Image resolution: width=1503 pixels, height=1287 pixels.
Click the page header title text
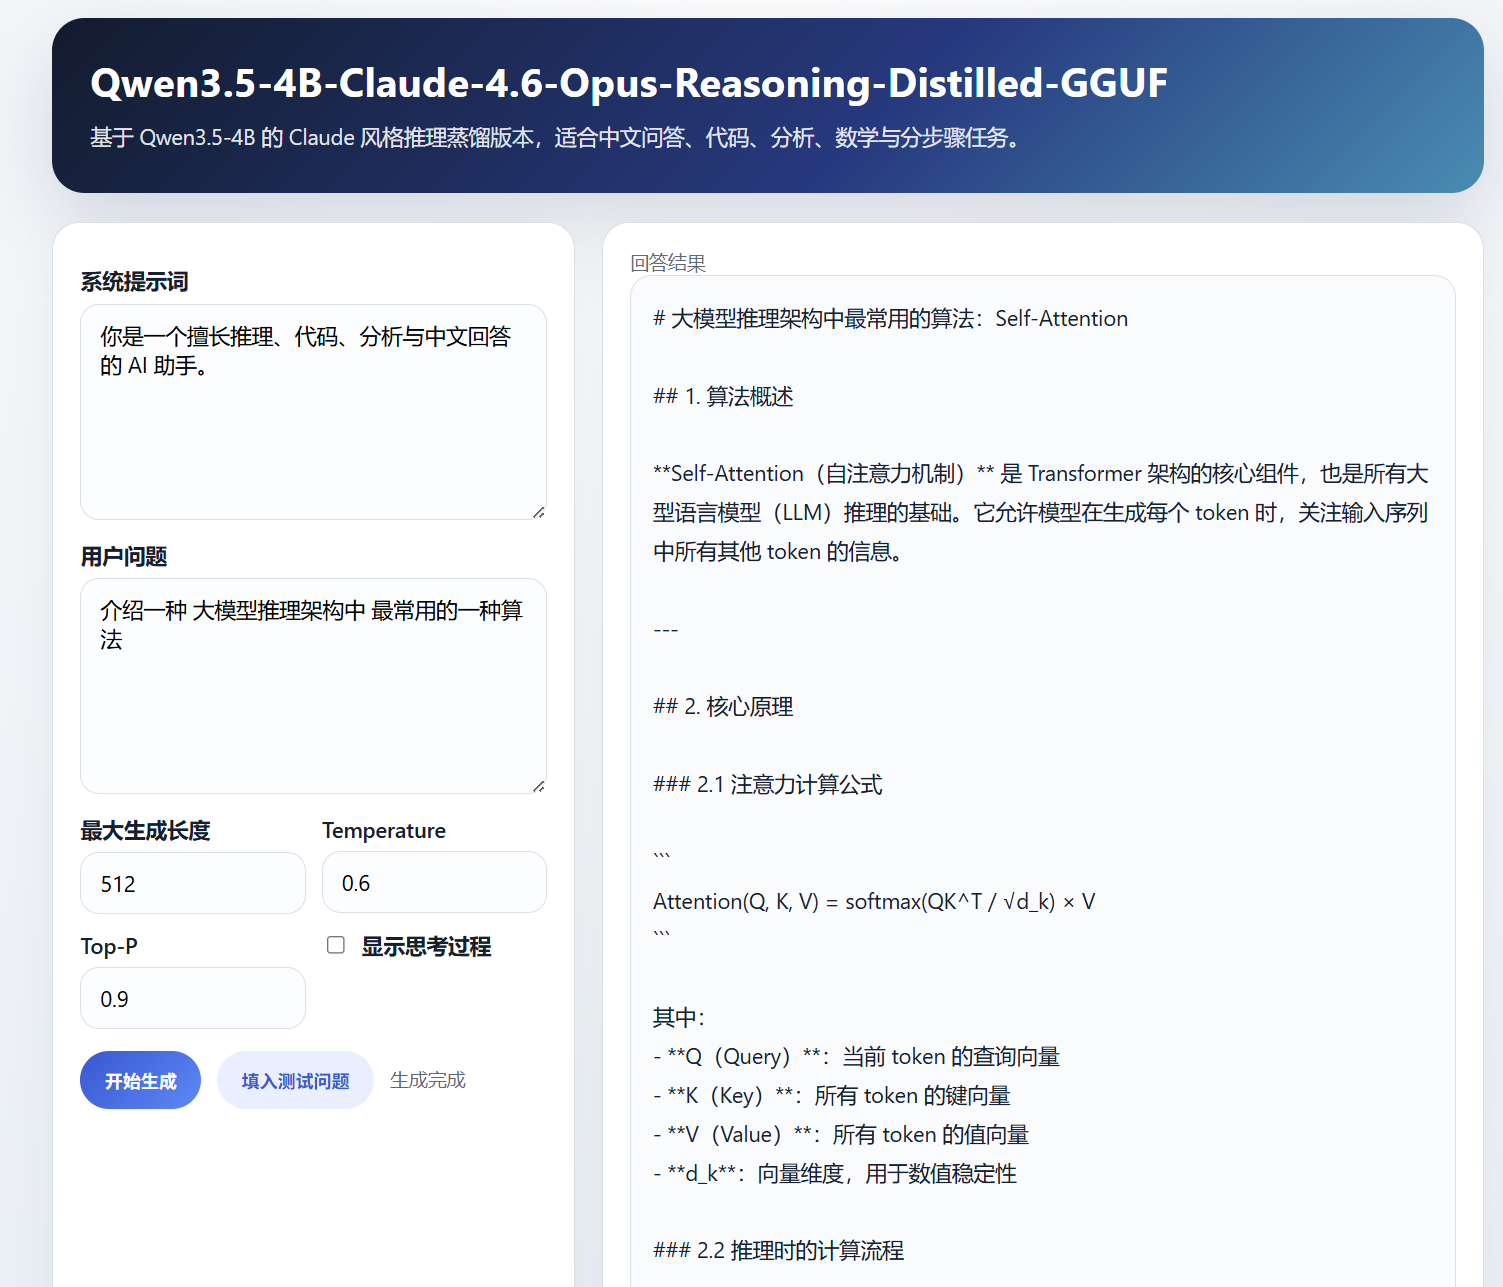[629, 83]
